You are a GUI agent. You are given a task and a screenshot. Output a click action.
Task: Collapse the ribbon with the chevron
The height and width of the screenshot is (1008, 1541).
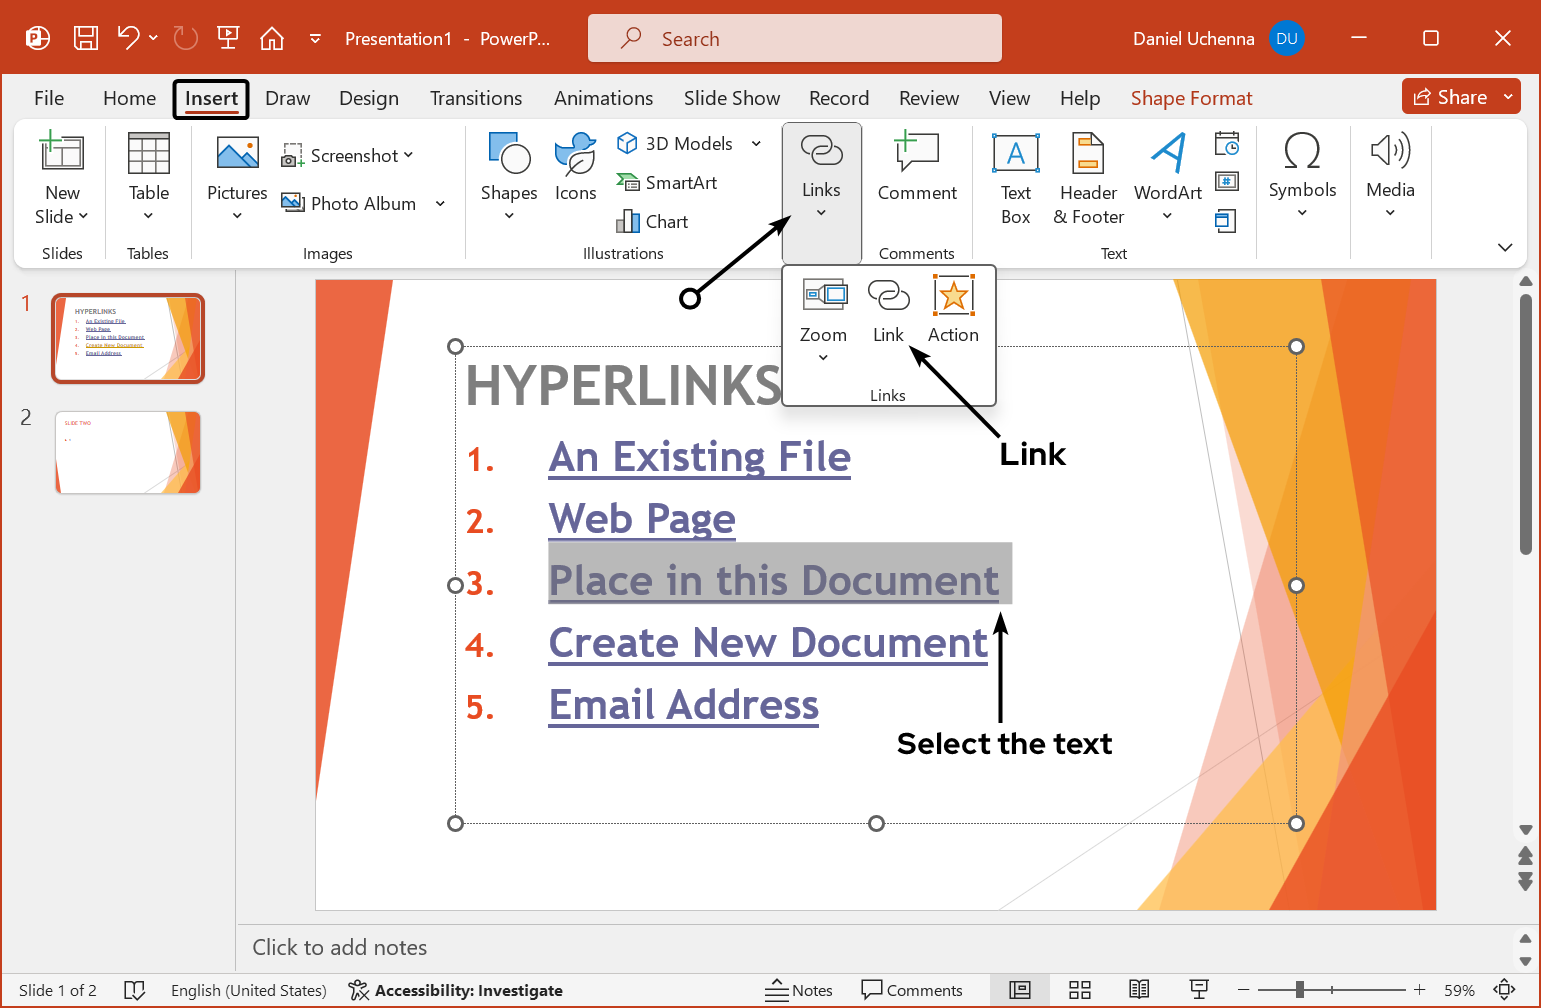[x=1505, y=247]
